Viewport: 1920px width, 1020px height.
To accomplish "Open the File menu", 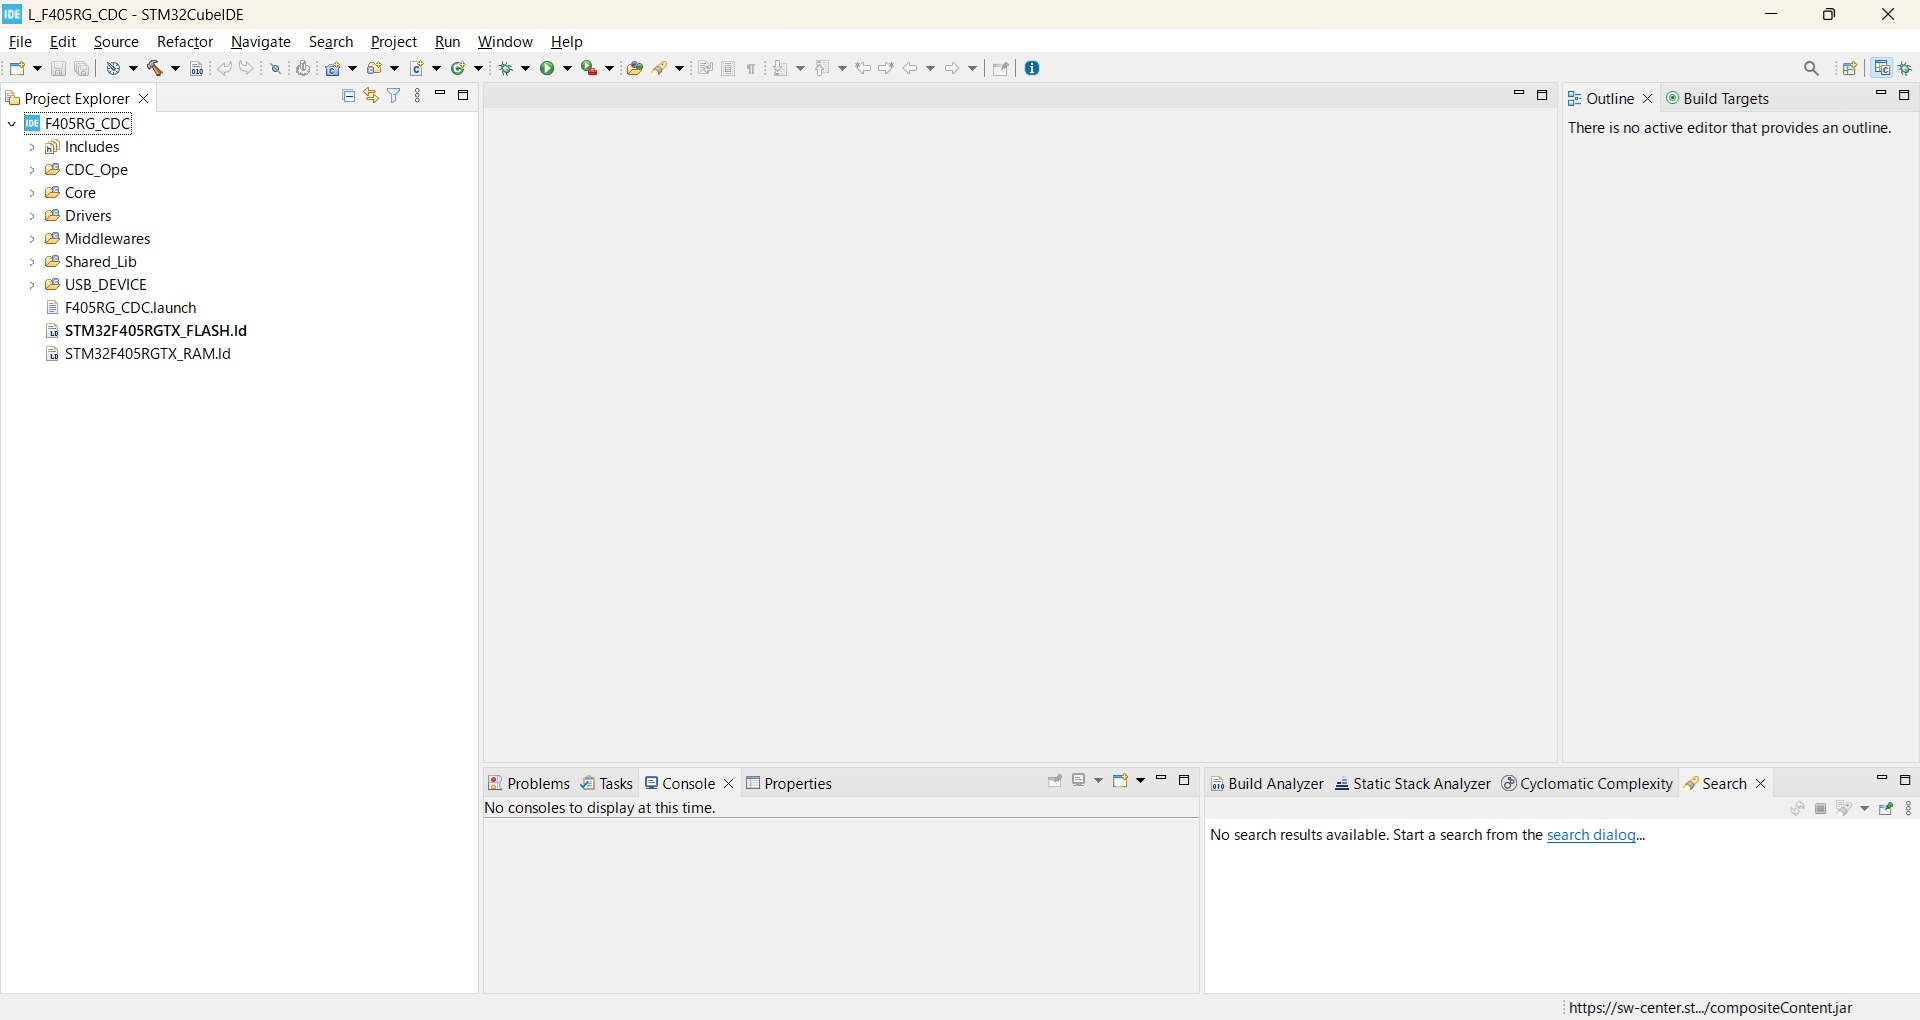I will [20, 42].
